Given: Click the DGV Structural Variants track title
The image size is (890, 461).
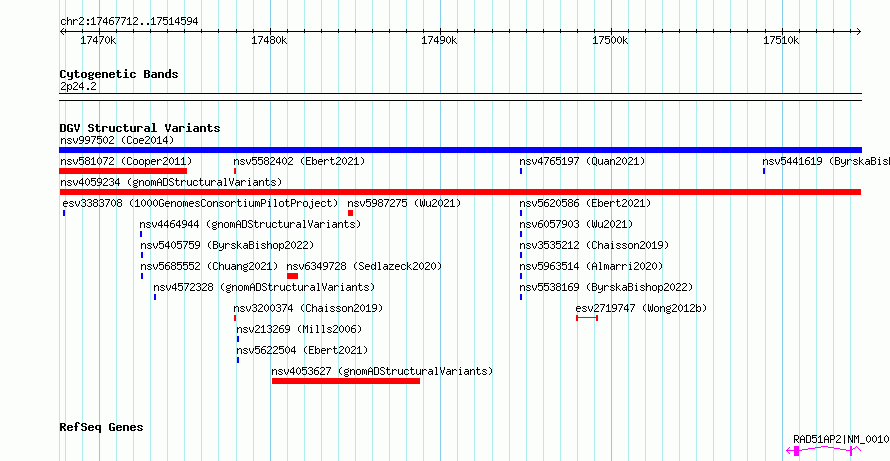Looking at the screenshot, I should [140, 128].
